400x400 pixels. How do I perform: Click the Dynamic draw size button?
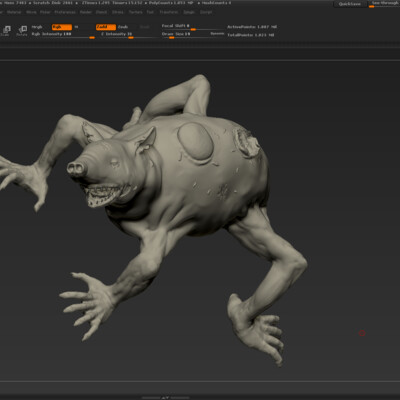tap(217, 34)
